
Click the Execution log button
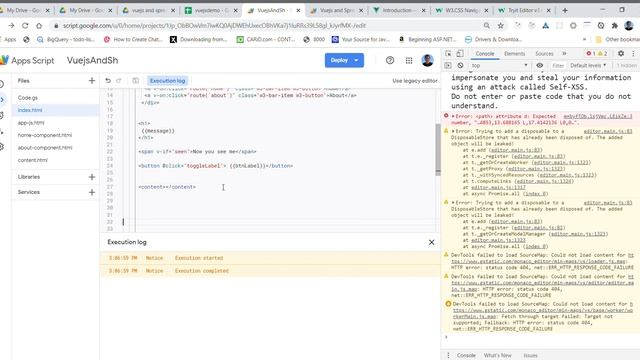[167, 81]
